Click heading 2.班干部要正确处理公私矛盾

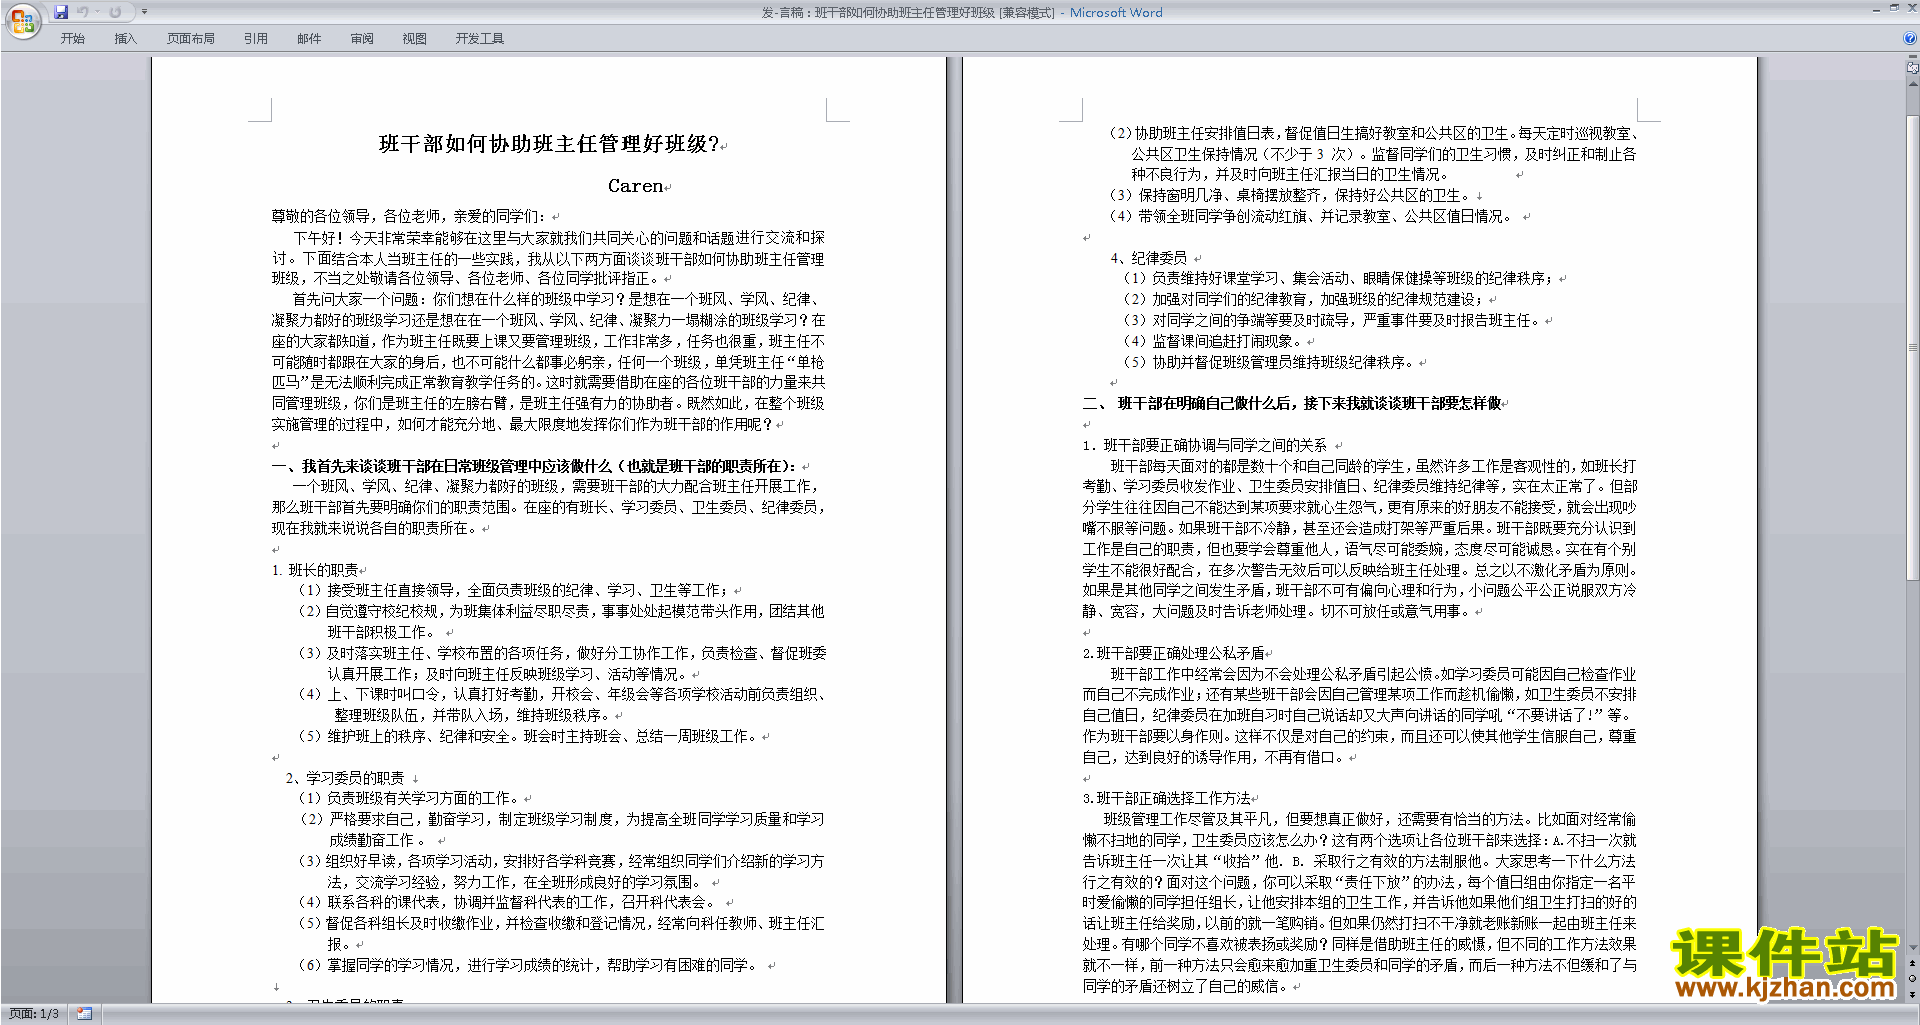click(x=1174, y=653)
